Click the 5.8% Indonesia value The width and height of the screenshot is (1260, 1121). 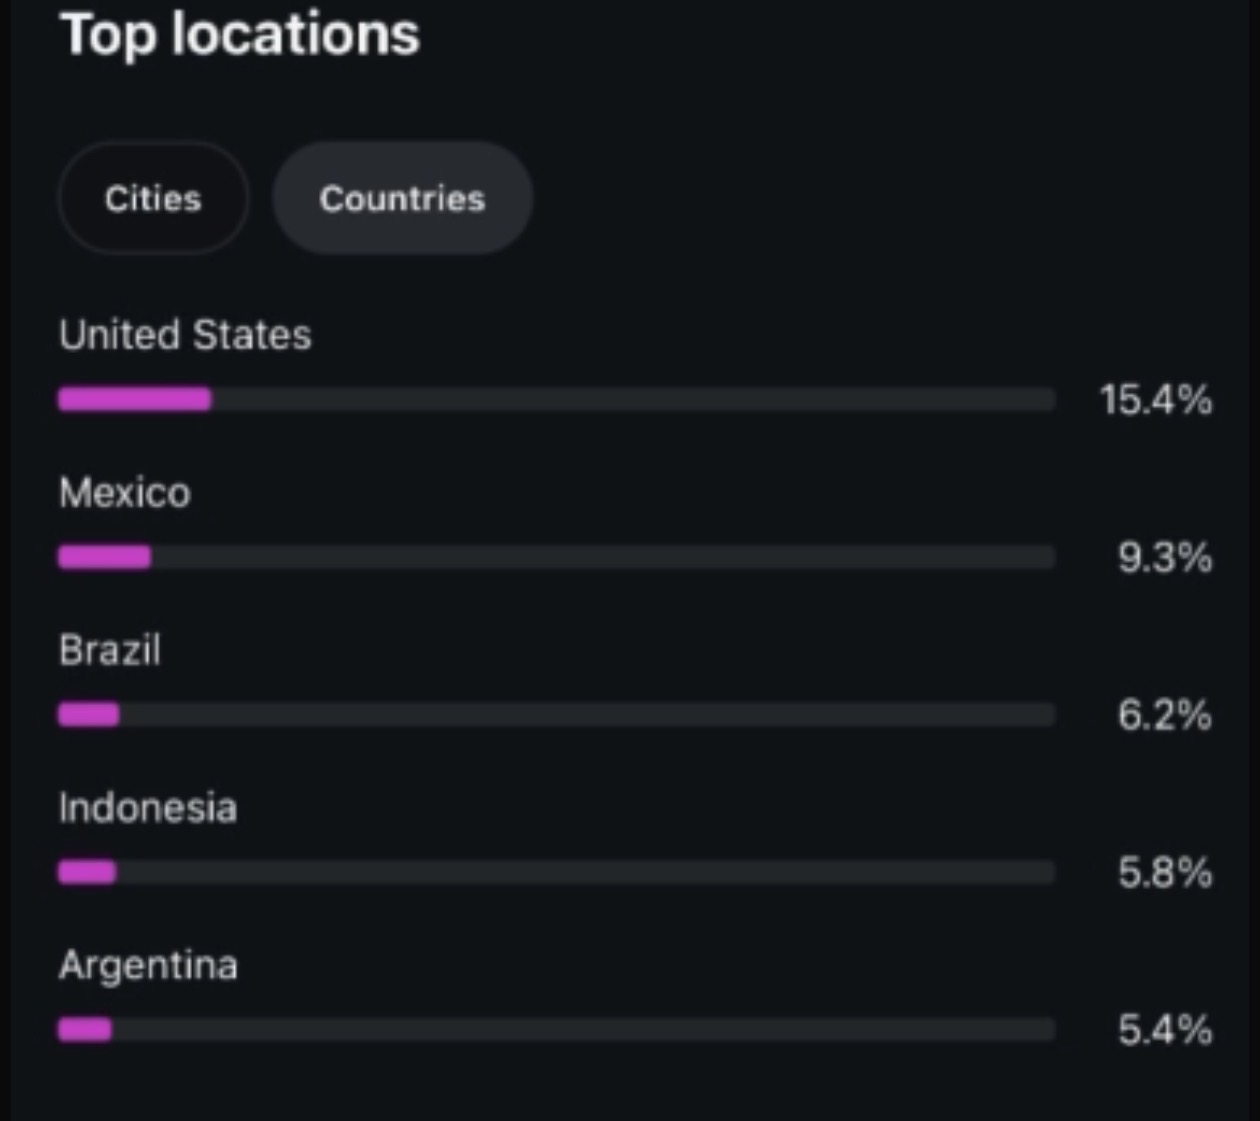(x=1165, y=872)
